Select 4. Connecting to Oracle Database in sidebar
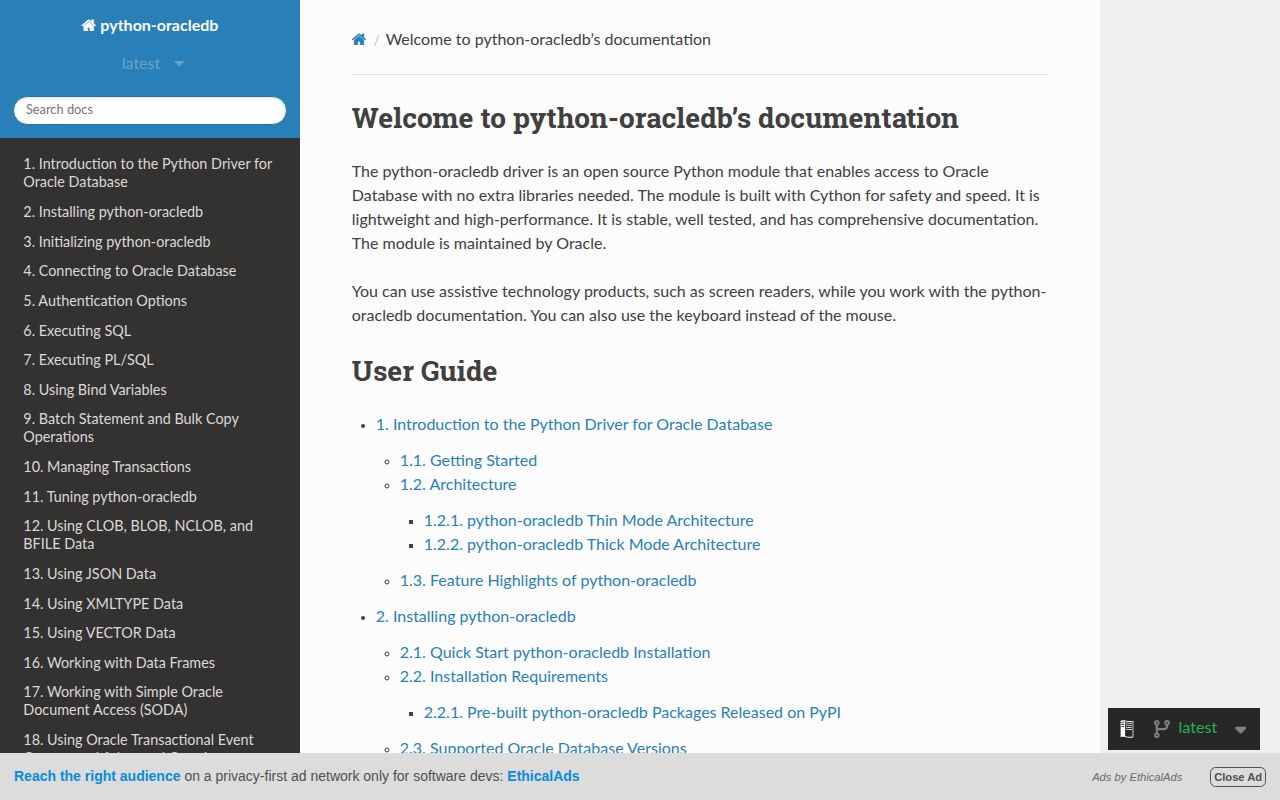Screen dimensions: 1280x800 (150, 271)
